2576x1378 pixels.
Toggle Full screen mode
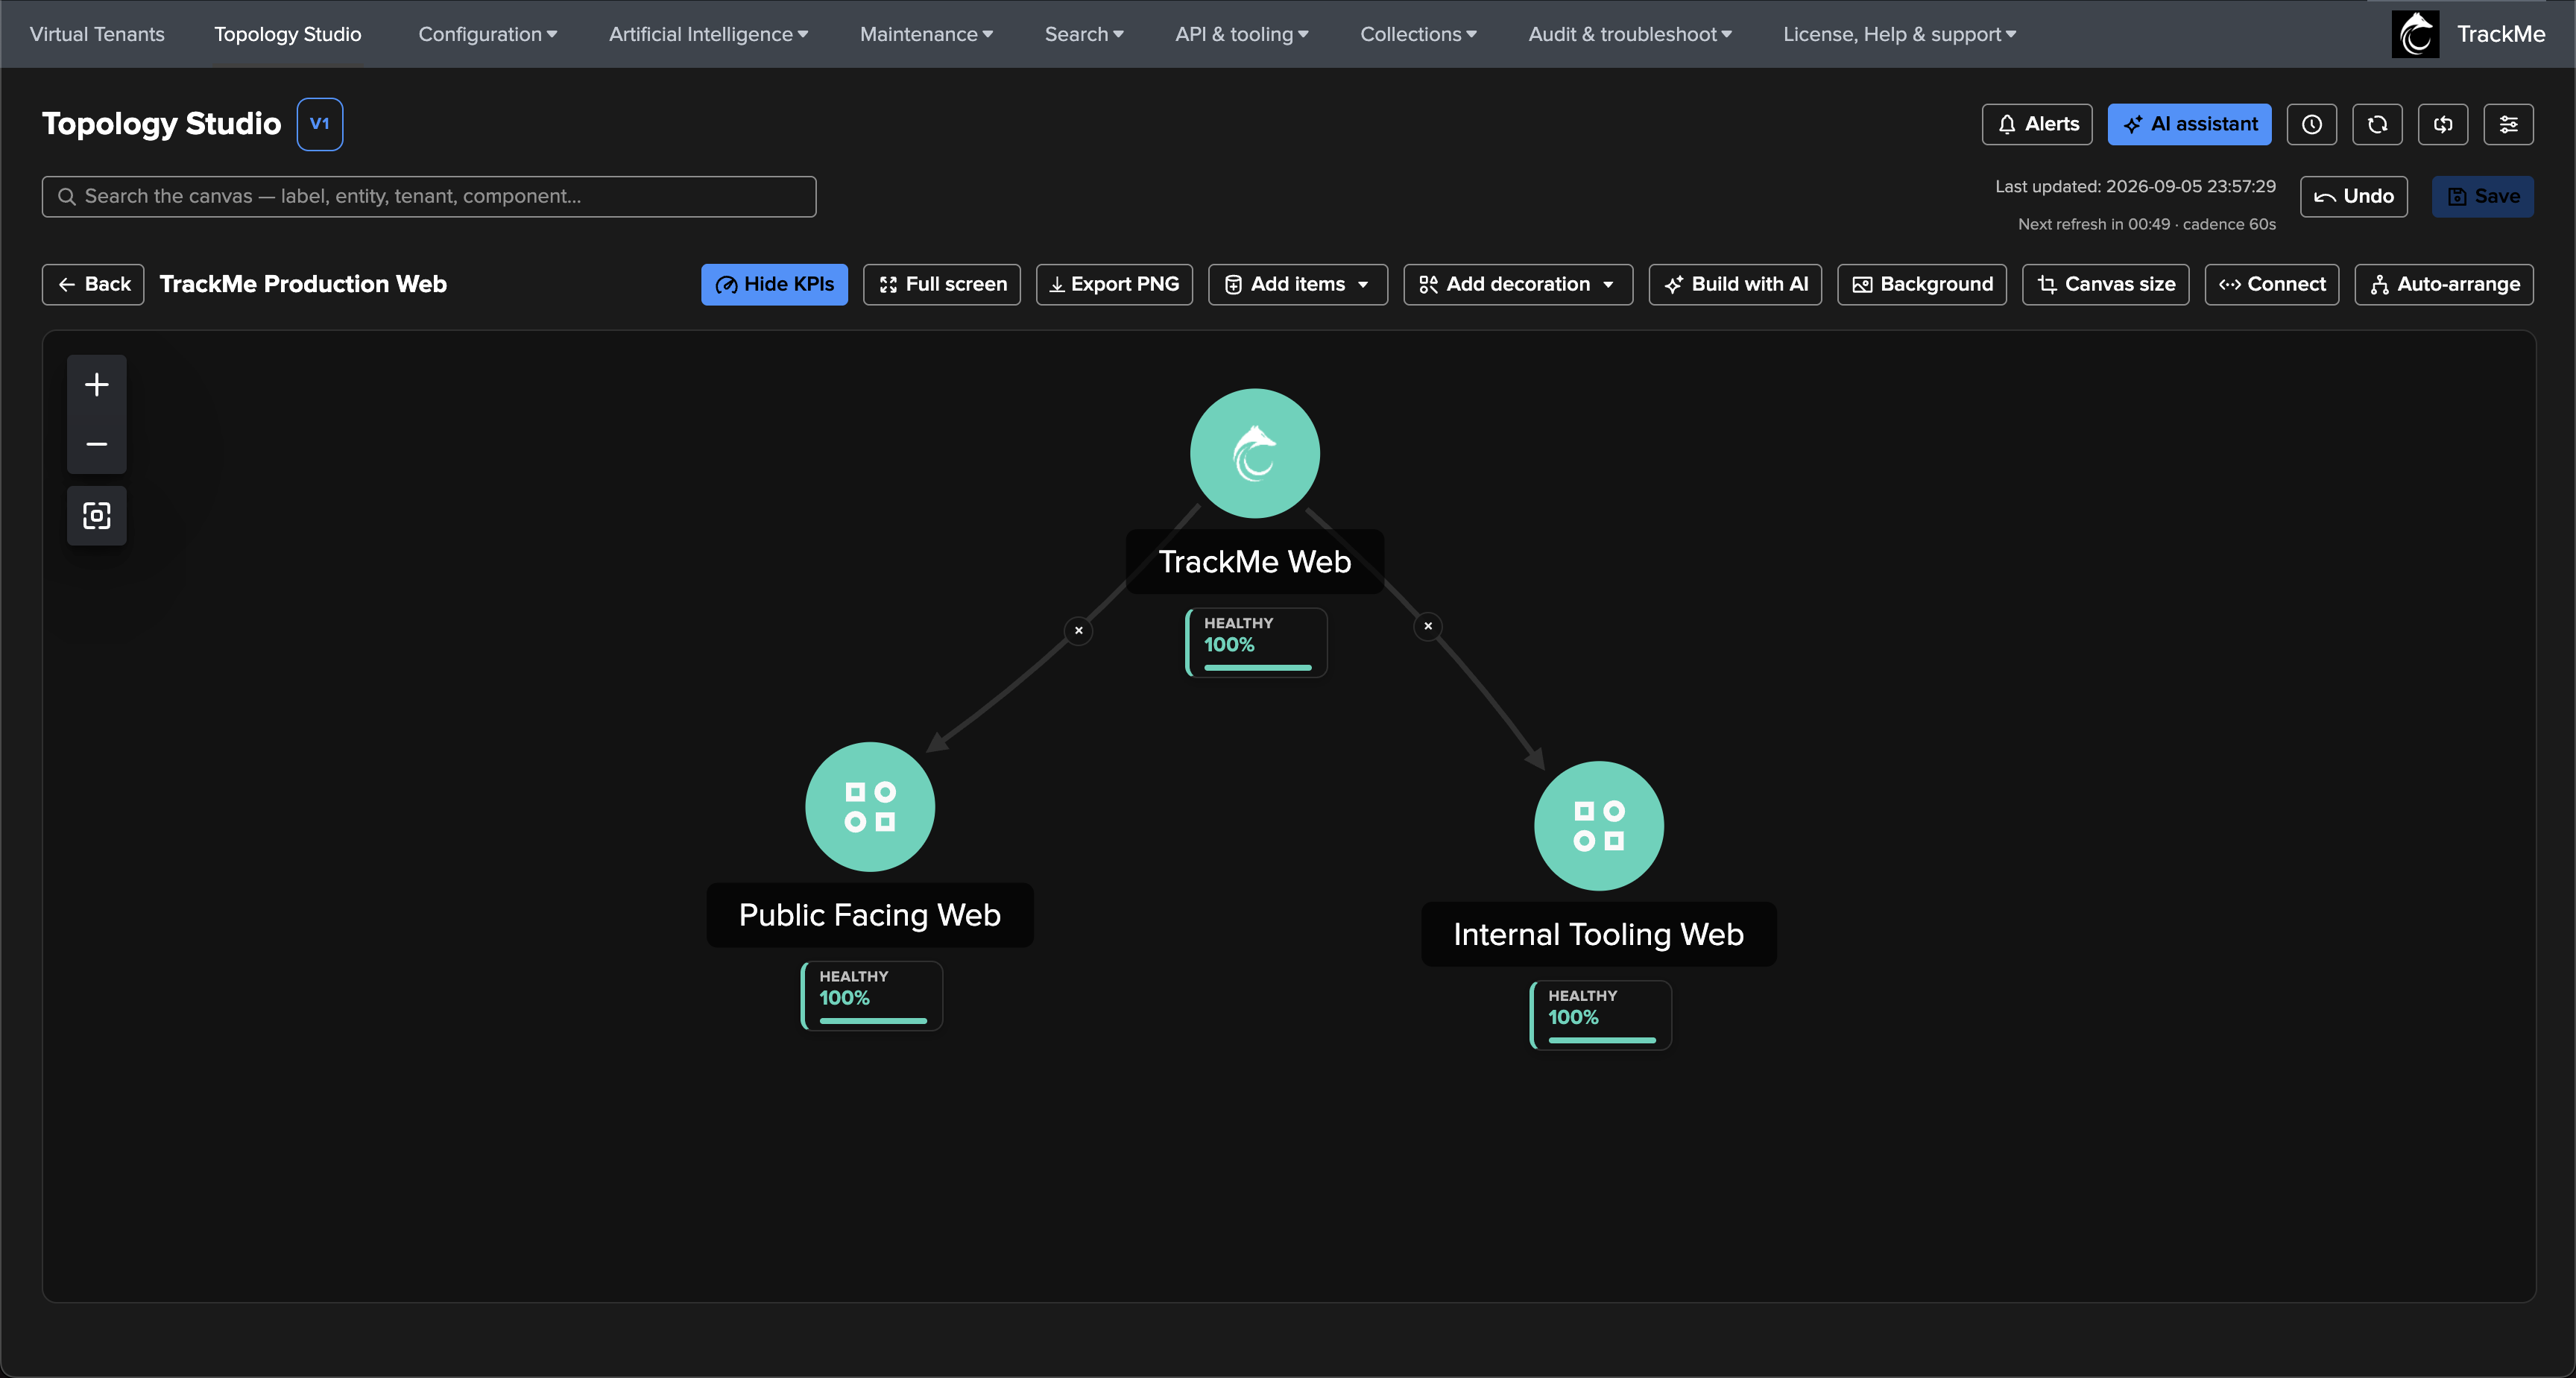coord(941,284)
